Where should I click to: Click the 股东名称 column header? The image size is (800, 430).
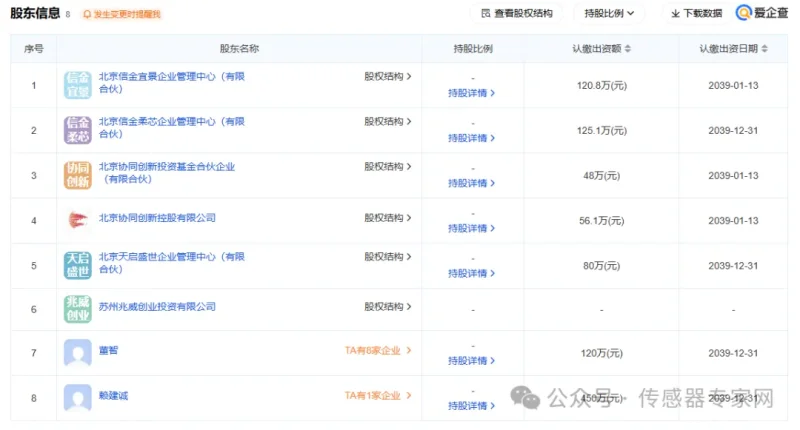point(239,48)
